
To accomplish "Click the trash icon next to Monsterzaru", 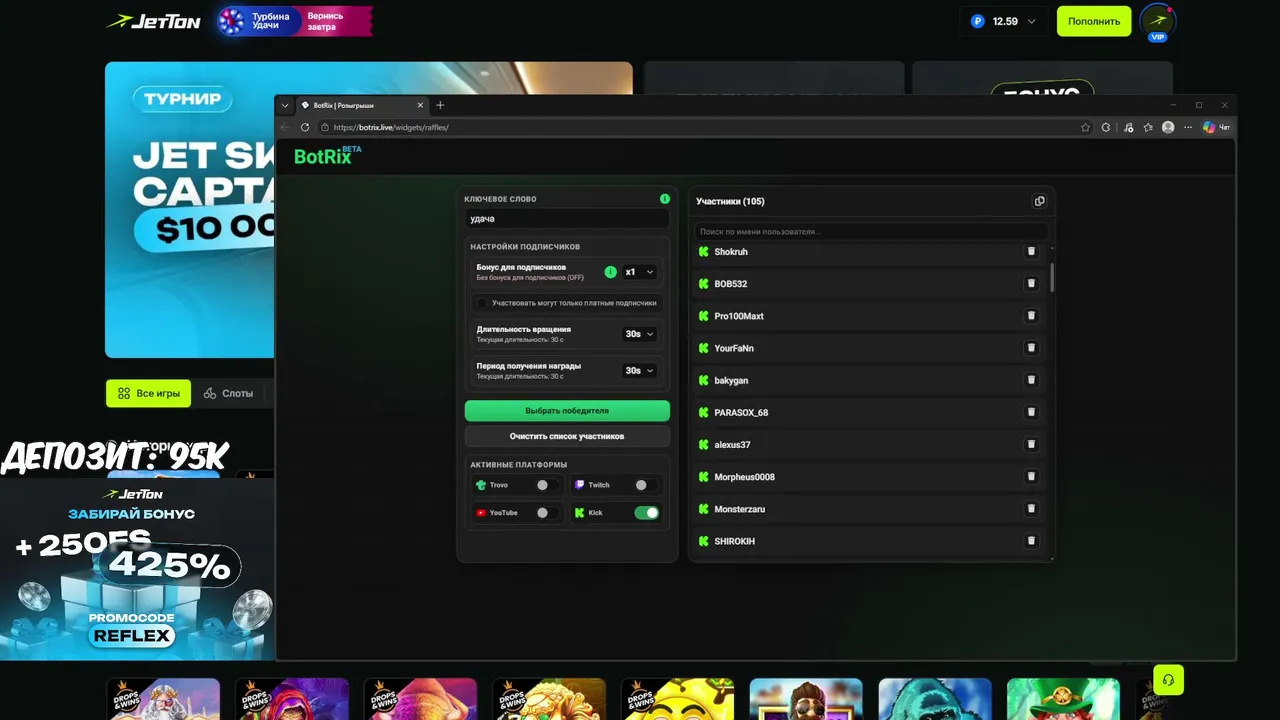I will tap(1031, 509).
